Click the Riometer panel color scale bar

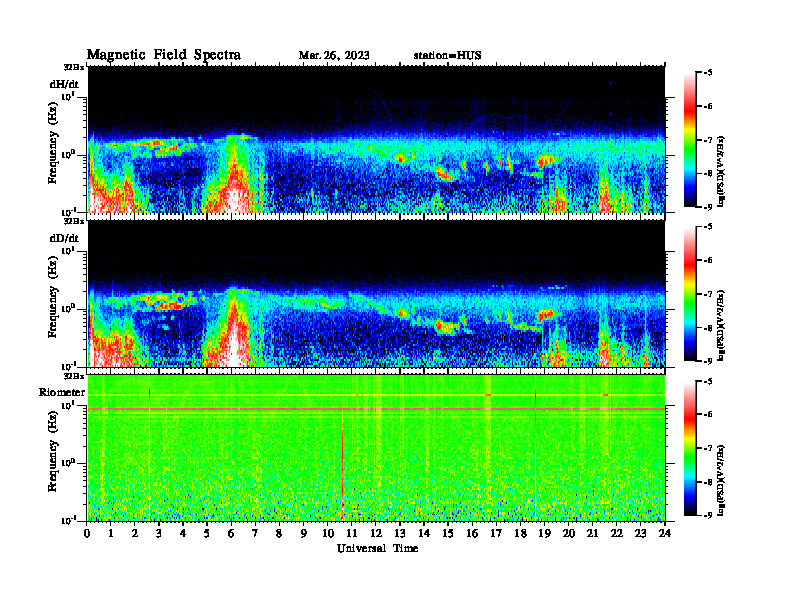689,448
